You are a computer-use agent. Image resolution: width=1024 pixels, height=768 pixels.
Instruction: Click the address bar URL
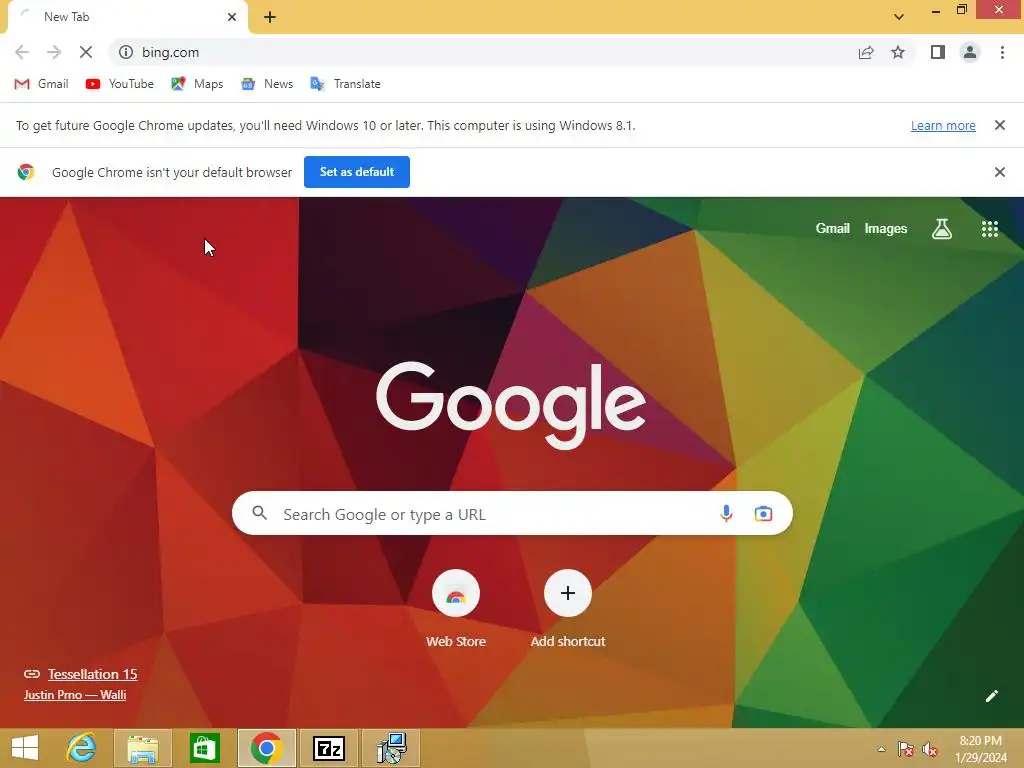click(x=170, y=52)
